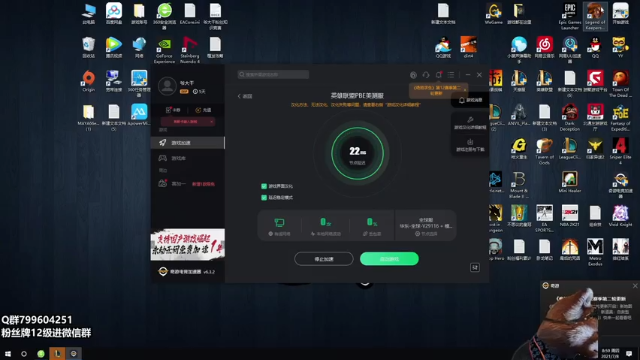The width and height of the screenshot is (640, 360).
Task: Open the QQ penguin desktop icon
Action: (595, 47)
